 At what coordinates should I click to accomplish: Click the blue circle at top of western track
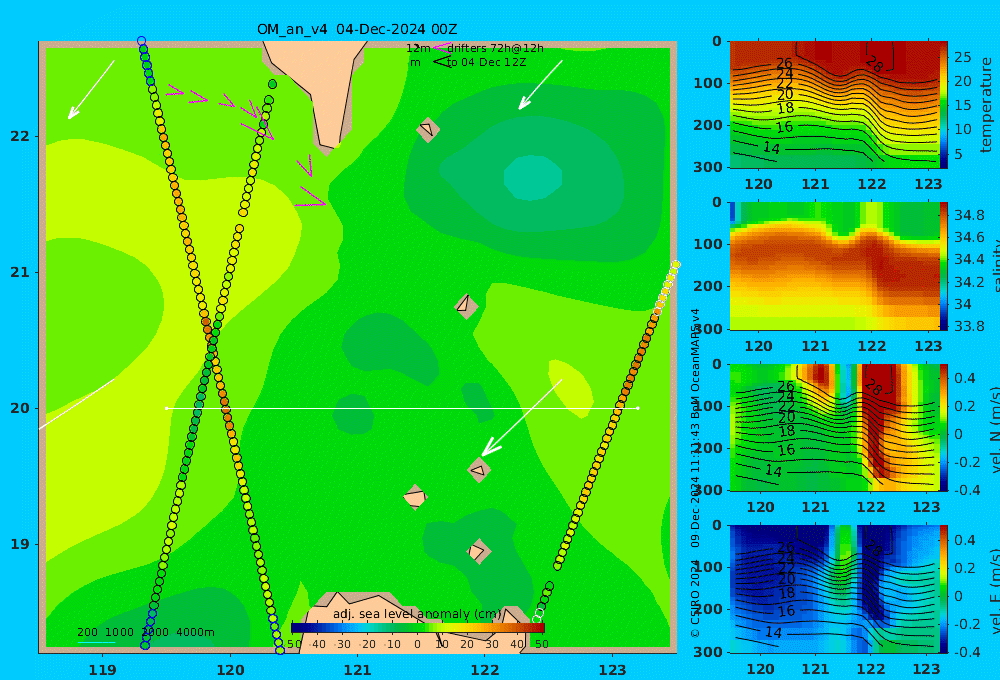(142, 41)
